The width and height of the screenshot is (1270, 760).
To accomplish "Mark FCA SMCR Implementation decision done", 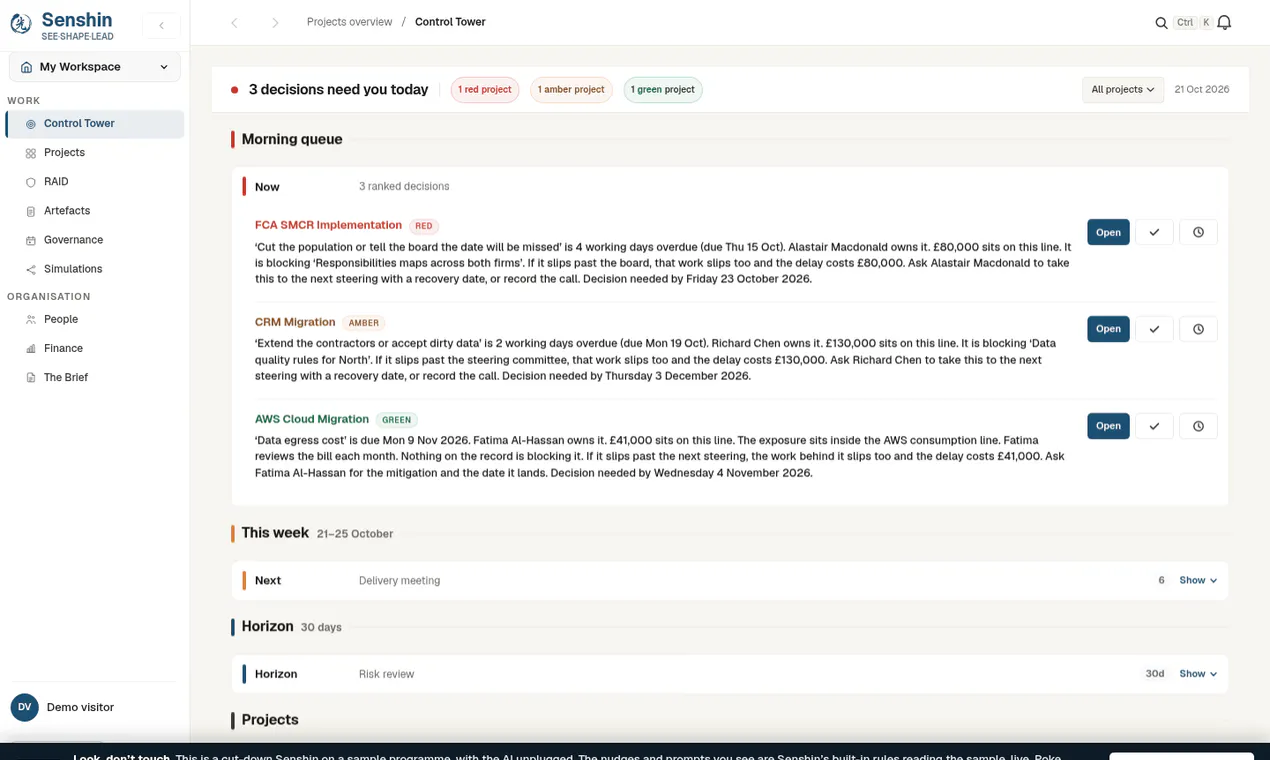I will 1154,232.
